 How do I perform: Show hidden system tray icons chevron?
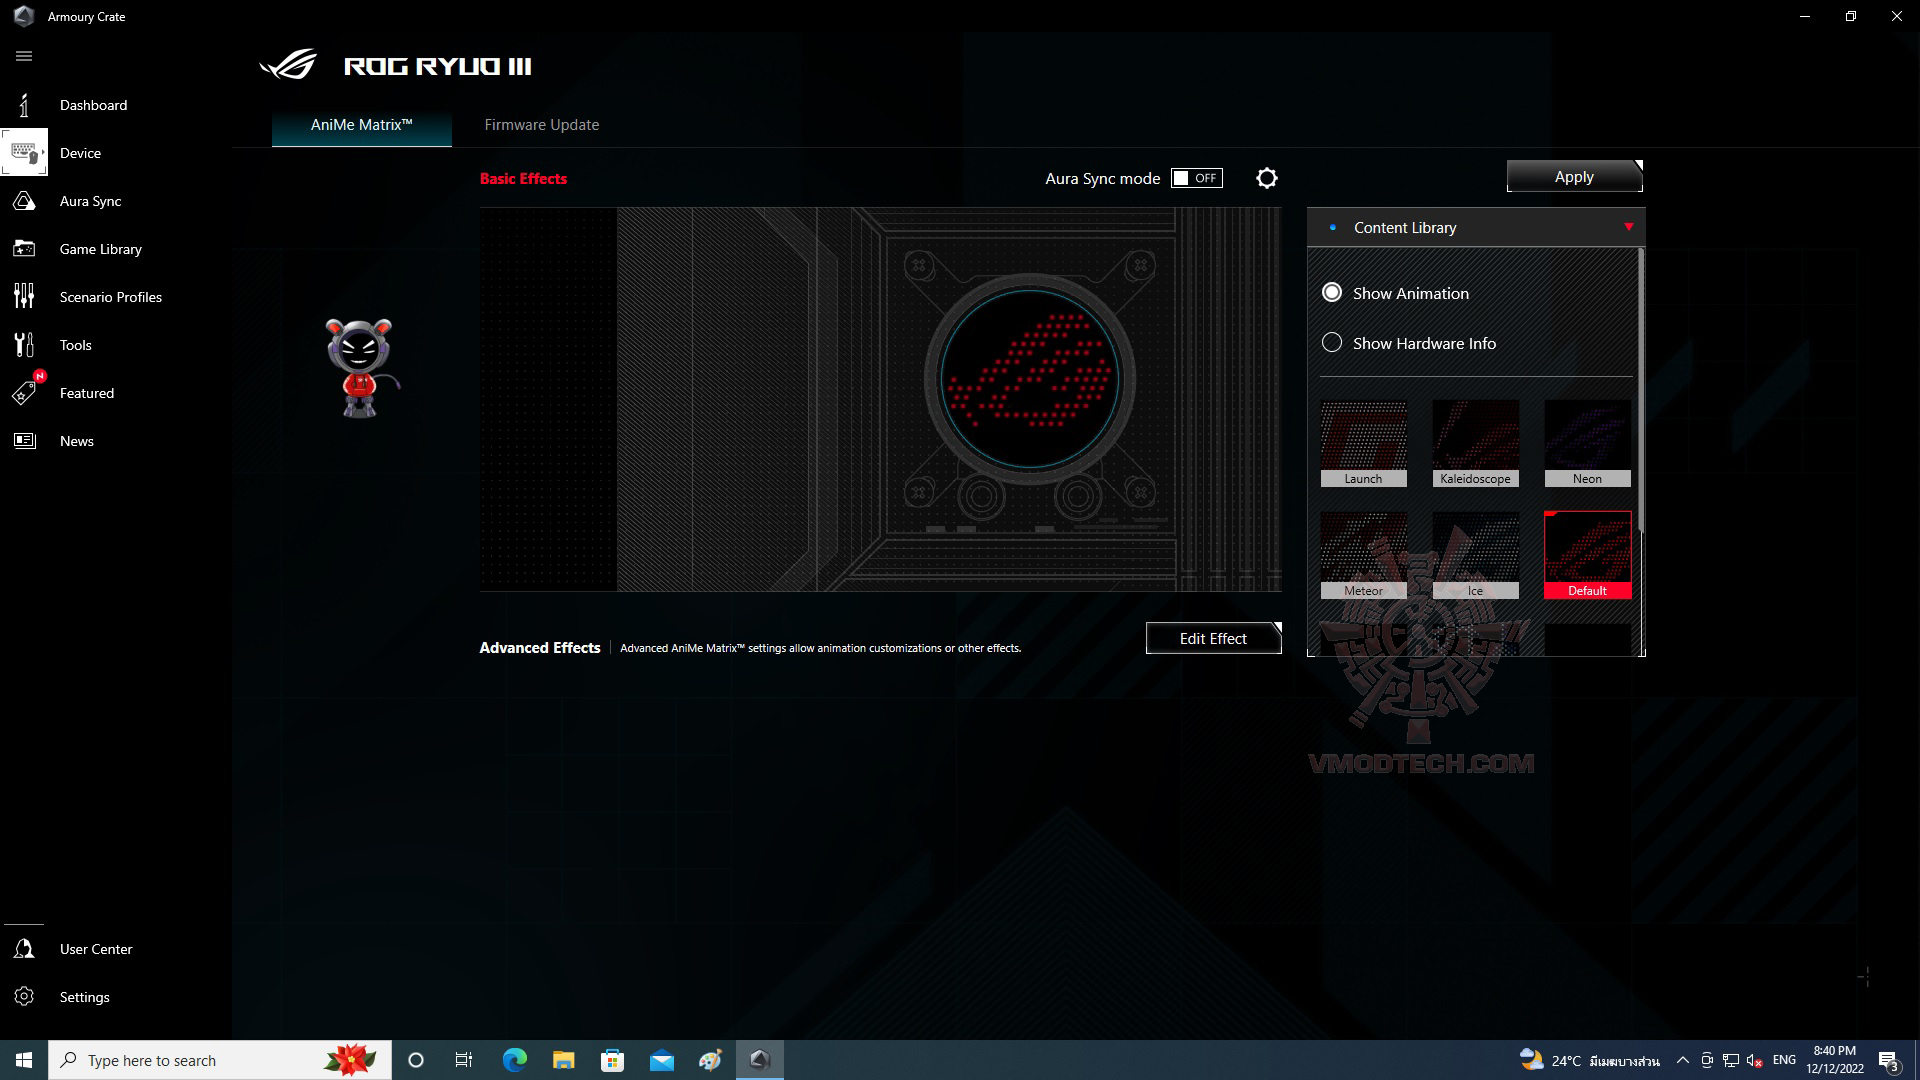[x=1682, y=1060]
